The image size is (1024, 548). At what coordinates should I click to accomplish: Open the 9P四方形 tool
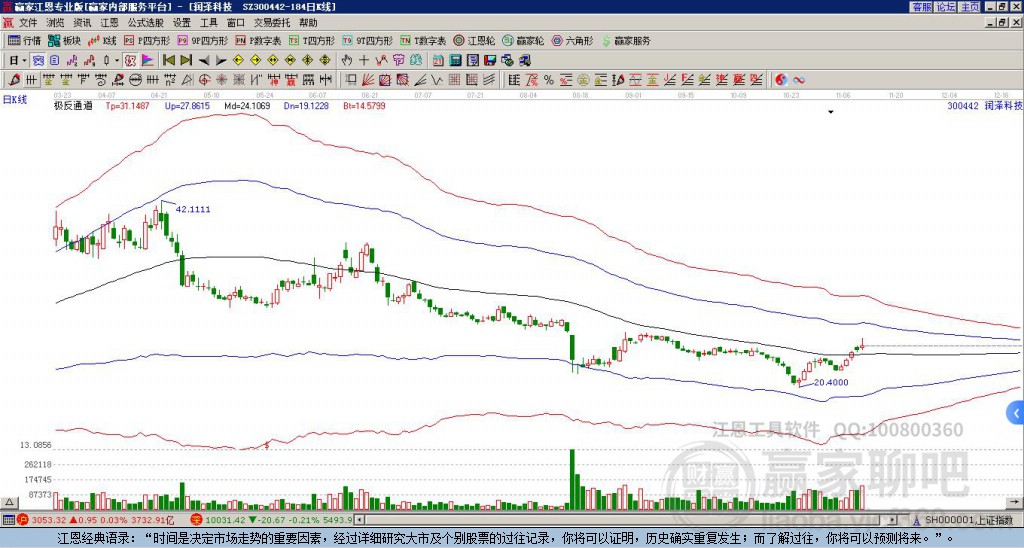coord(202,40)
